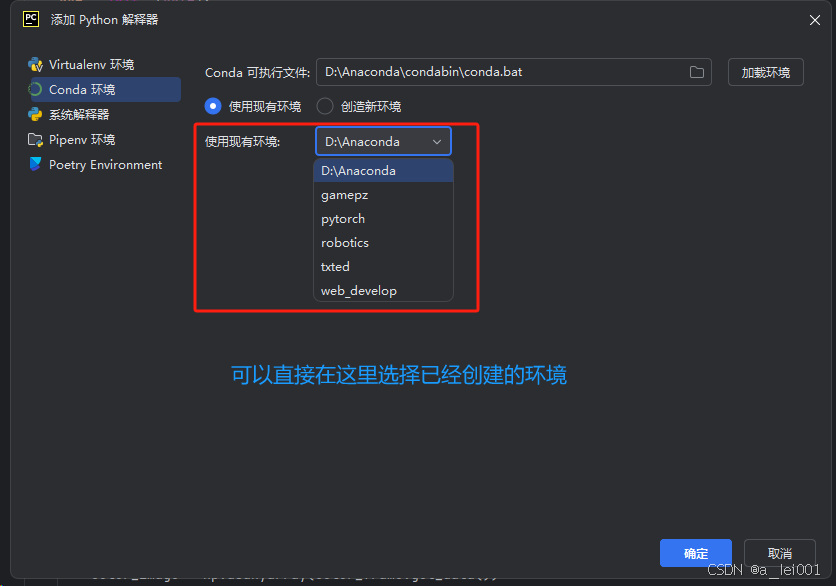
Task: Click the dropdown chevron arrow
Action: pyautogui.click(x=437, y=142)
